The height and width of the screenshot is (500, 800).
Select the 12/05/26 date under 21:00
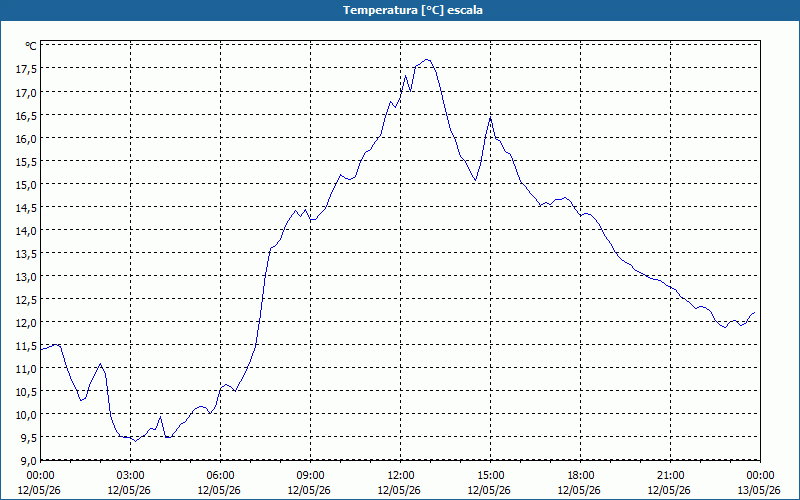(x=669, y=490)
